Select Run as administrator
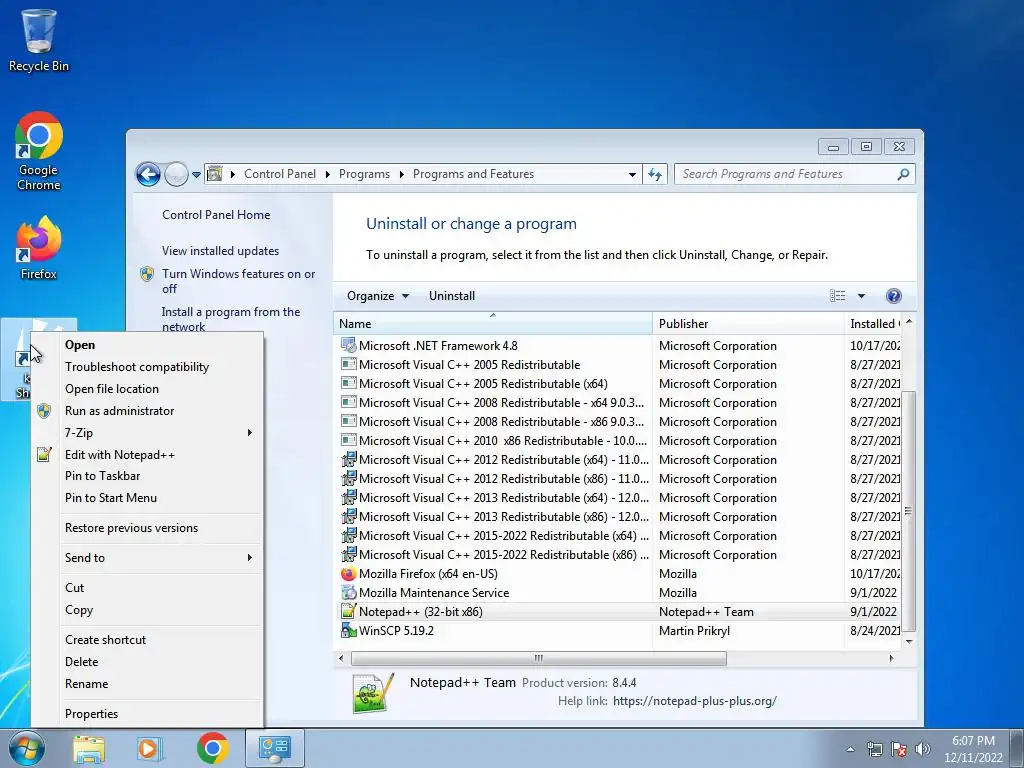Viewport: 1024px width, 768px height. (x=148, y=411)
